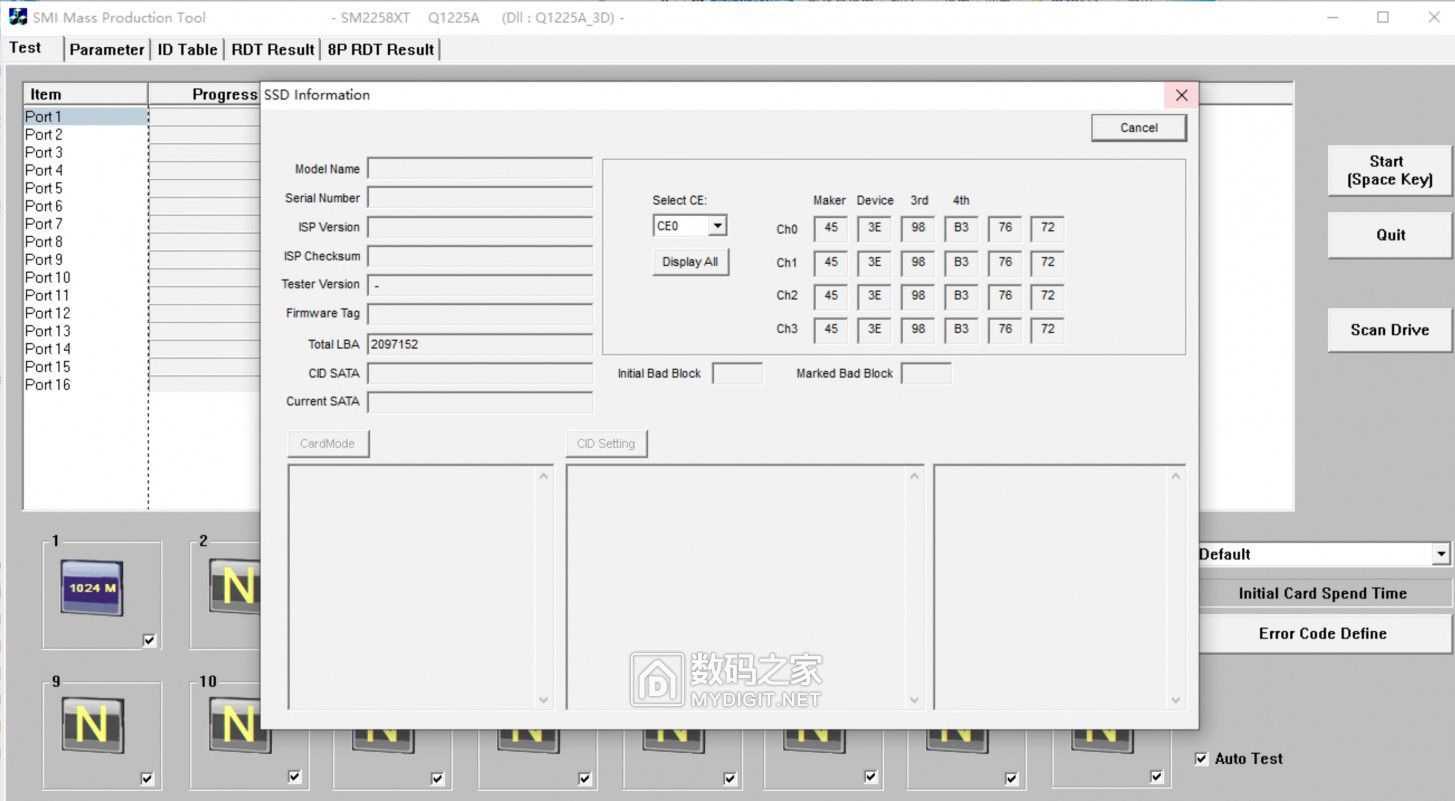1455x801 pixels.
Task: Click the Quit button
Action: click(x=1390, y=235)
